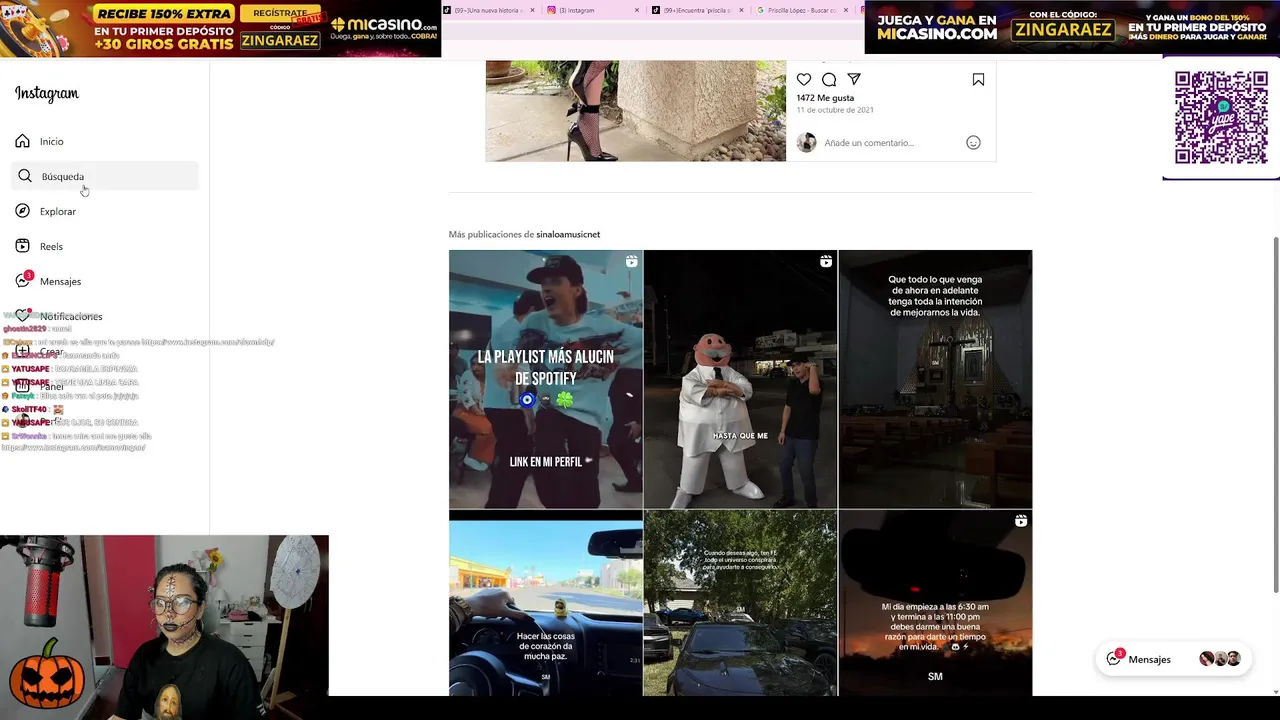Open the 'Cuando deseas algo' car post
This screenshot has height=720, width=1280.
click(x=740, y=603)
